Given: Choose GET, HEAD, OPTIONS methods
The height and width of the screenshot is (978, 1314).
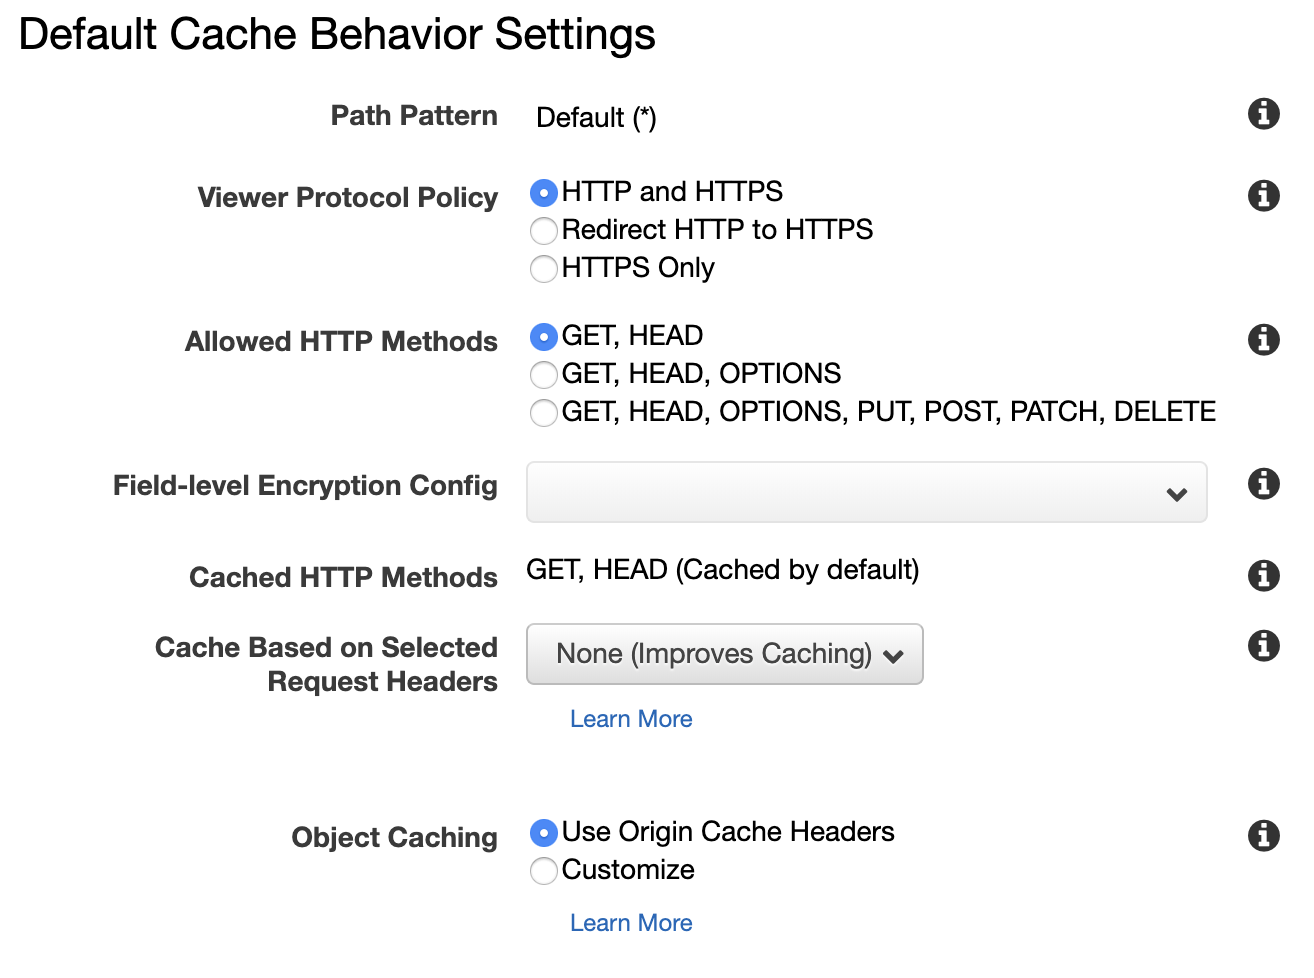Looking at the screenshot, I should click(x=544, y=375).
